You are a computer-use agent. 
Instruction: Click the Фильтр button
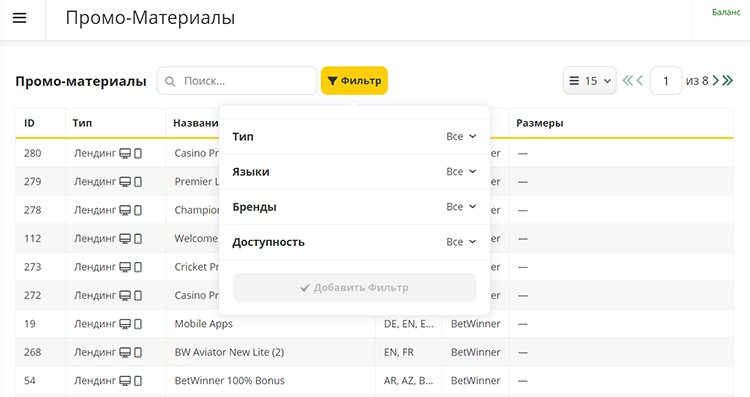[x=354, y=81]
